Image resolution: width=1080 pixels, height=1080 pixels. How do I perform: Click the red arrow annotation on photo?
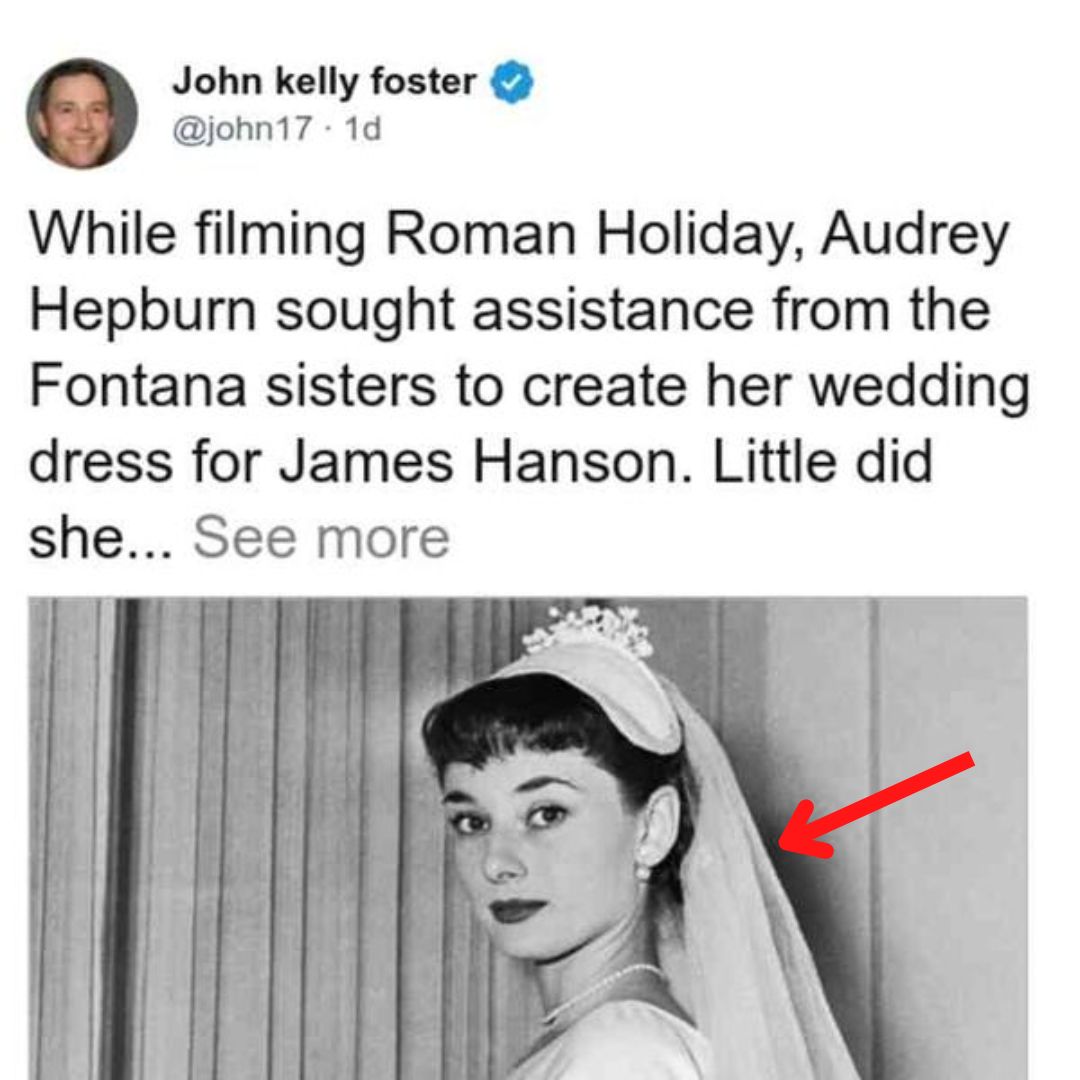click(x=875, y=805)
